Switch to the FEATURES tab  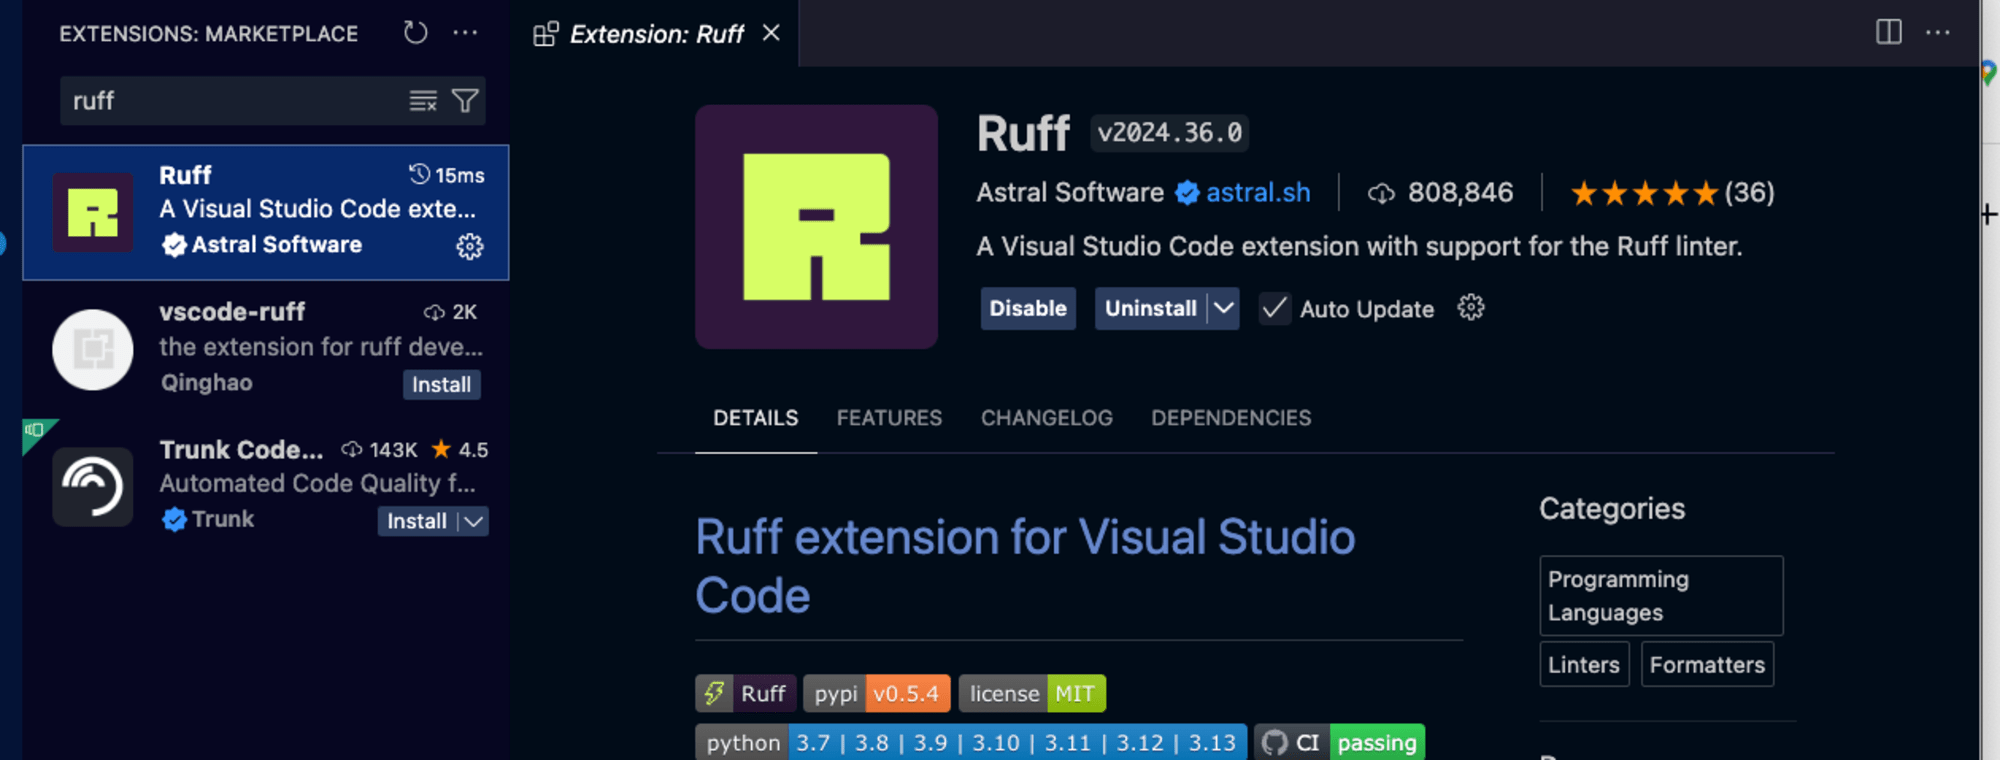(889, 418)
